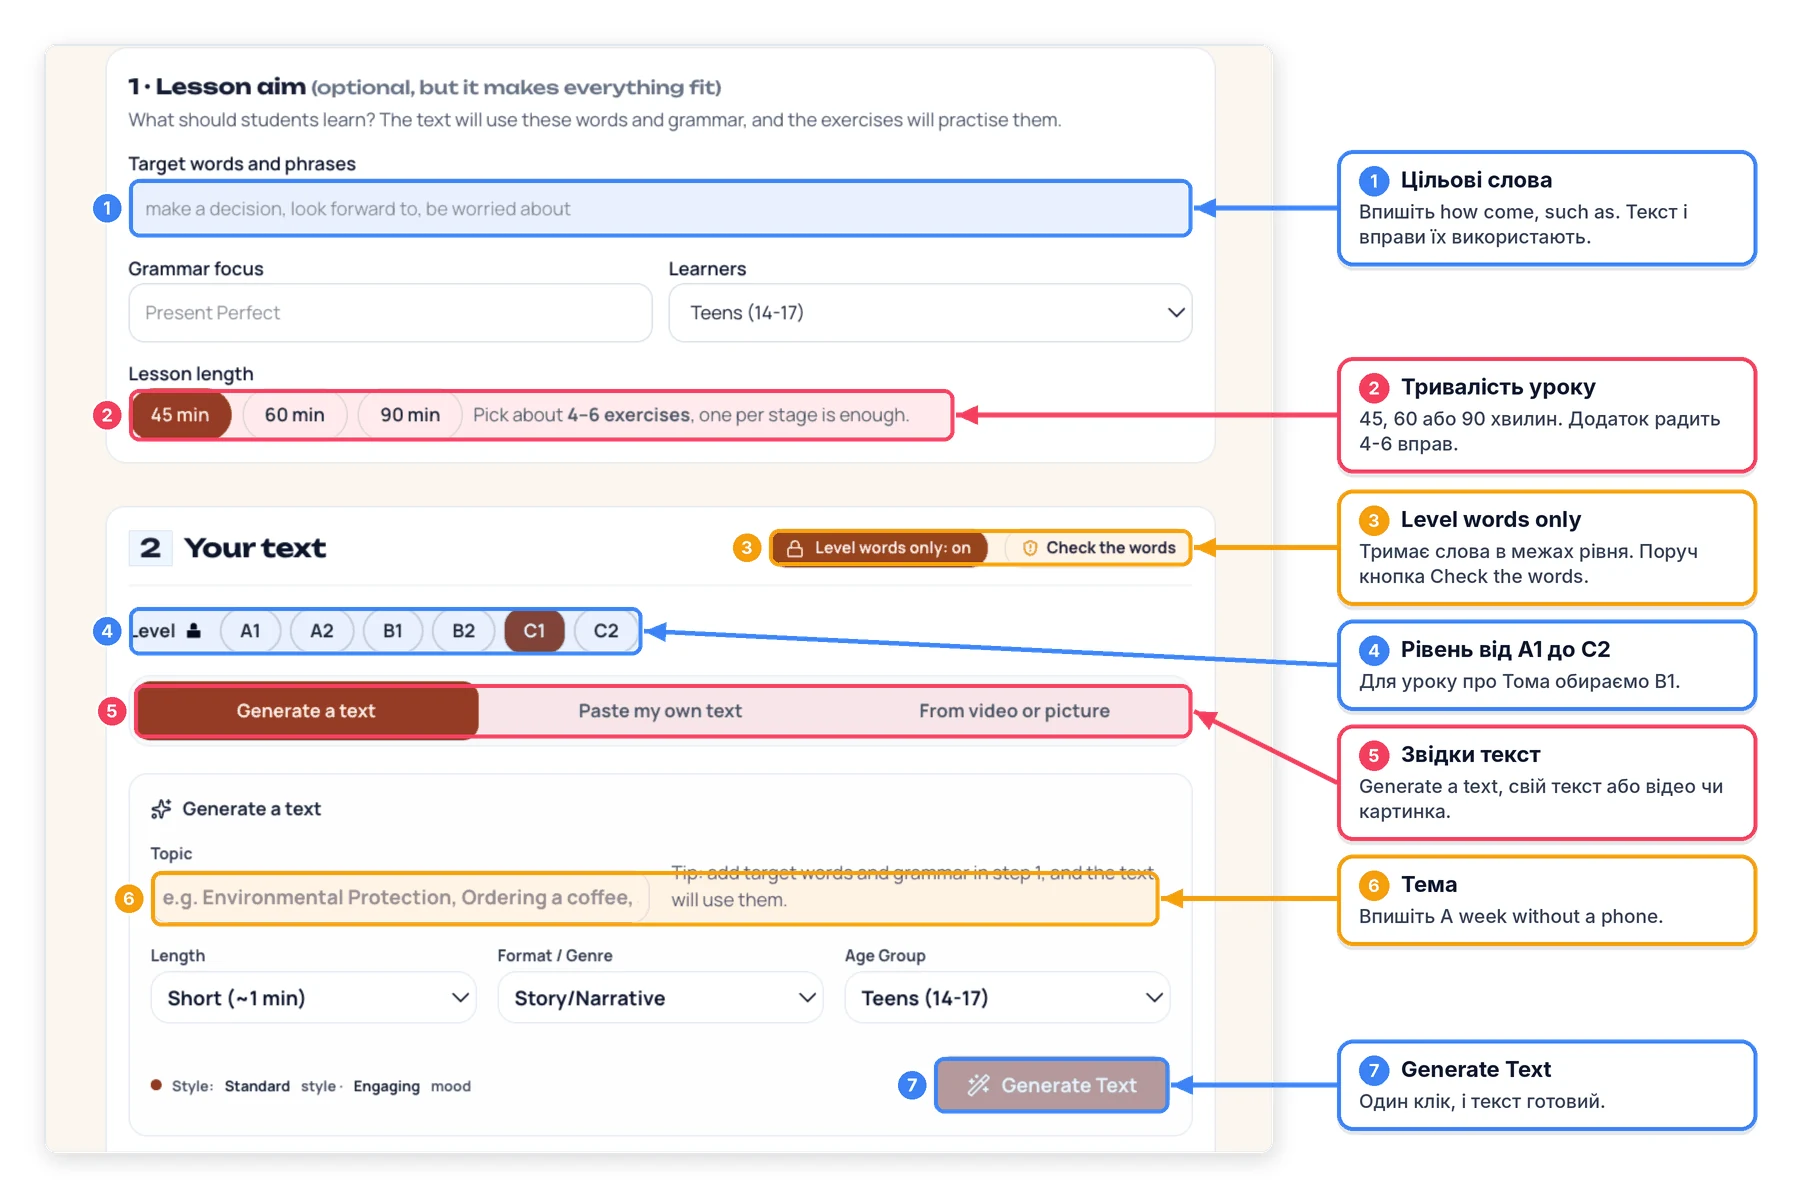
Task: Click the magic wand icon on Generate Text
Action: 978,1085
